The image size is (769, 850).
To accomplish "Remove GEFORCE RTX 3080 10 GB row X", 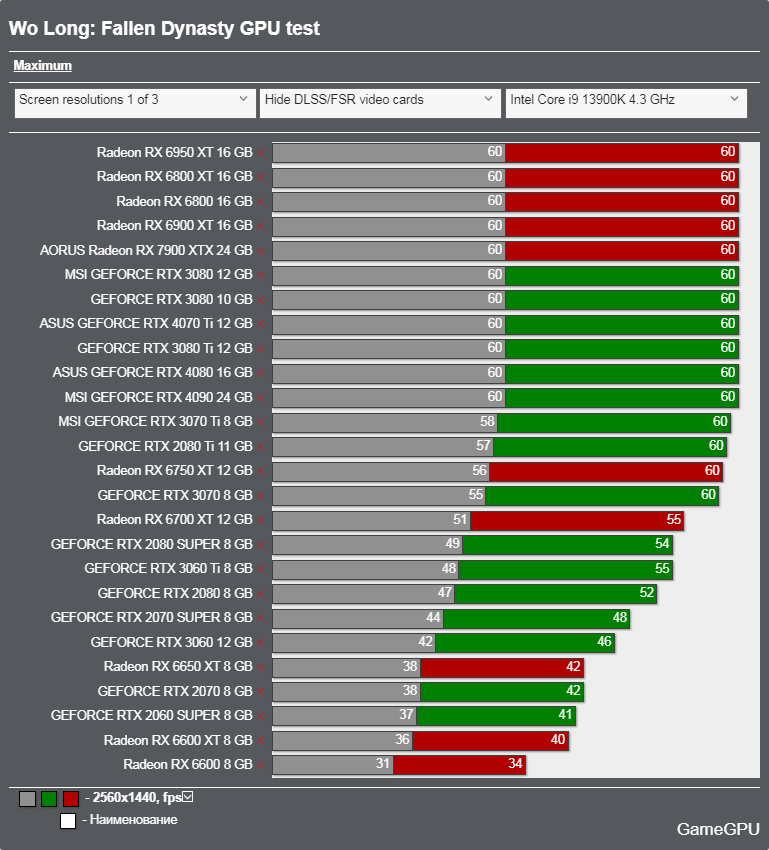I will pos(260,300).
